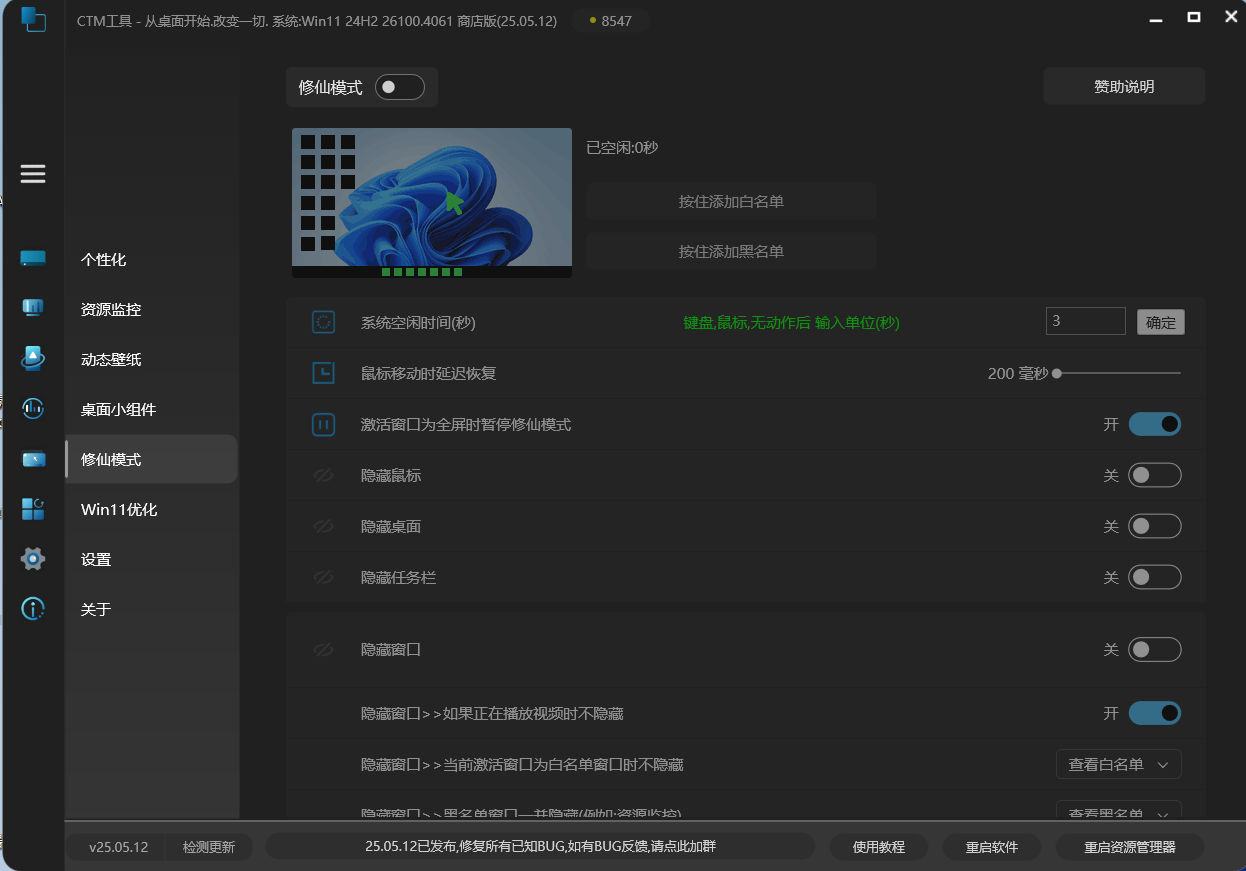Screen dimensions: 1246x871
Task: Open the Win11优化 menu item
Action: click(x=151, y=509)
